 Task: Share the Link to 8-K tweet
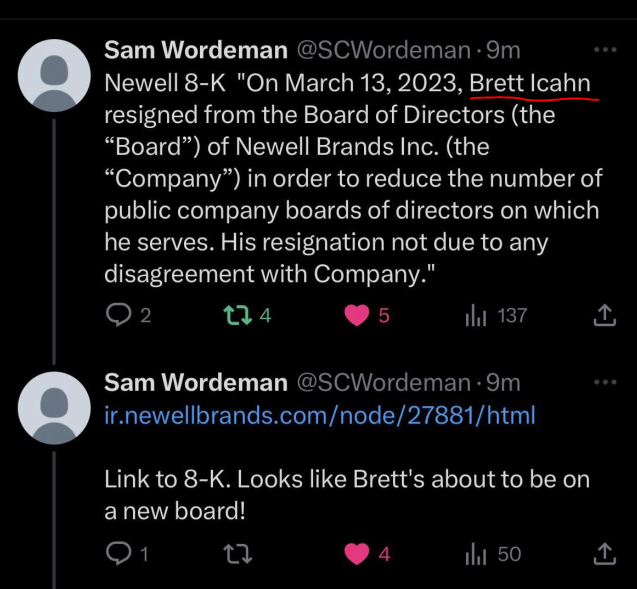(604, 553)
